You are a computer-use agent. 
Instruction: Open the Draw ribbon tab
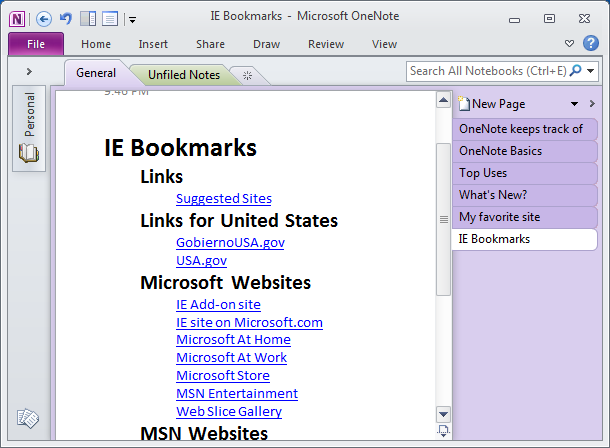(266, 44)
